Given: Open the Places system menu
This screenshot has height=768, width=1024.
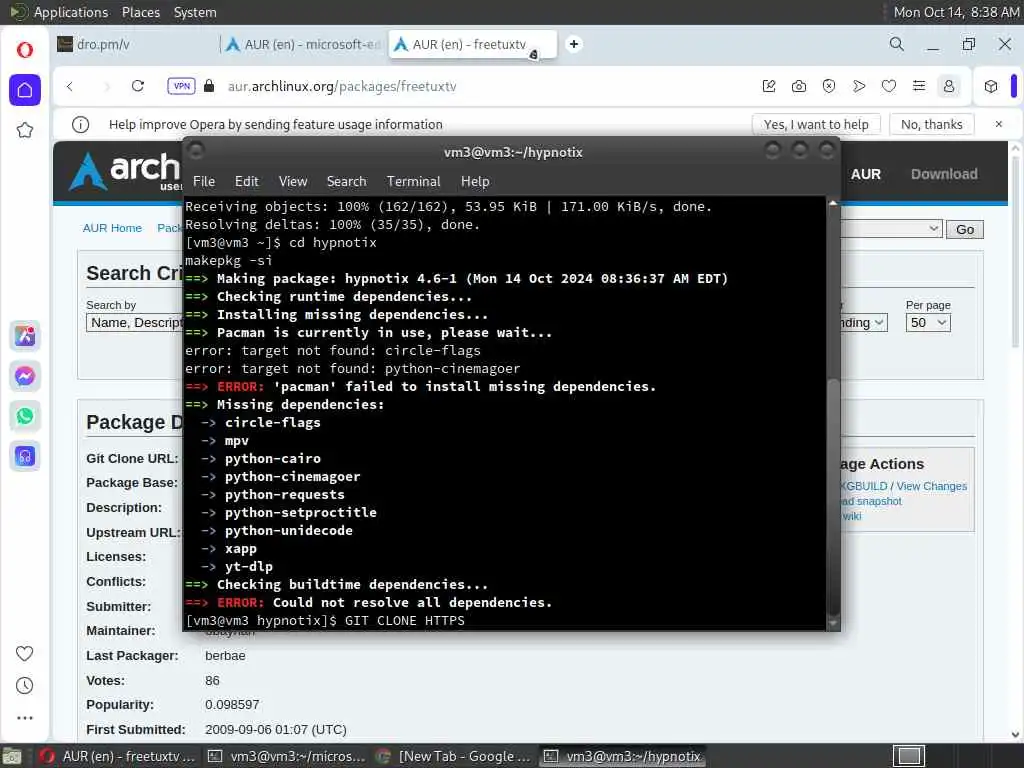Looking at the screenshot, I should pos(140,12).
